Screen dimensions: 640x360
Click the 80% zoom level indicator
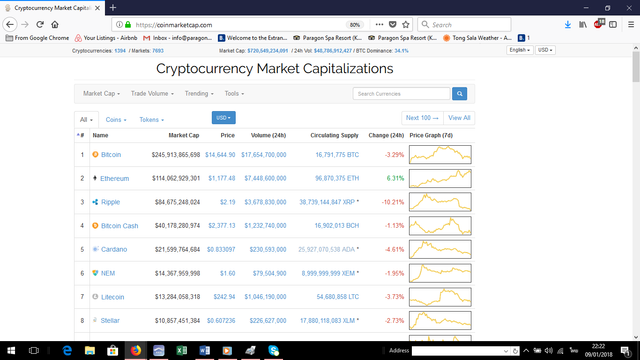point(355,24)
